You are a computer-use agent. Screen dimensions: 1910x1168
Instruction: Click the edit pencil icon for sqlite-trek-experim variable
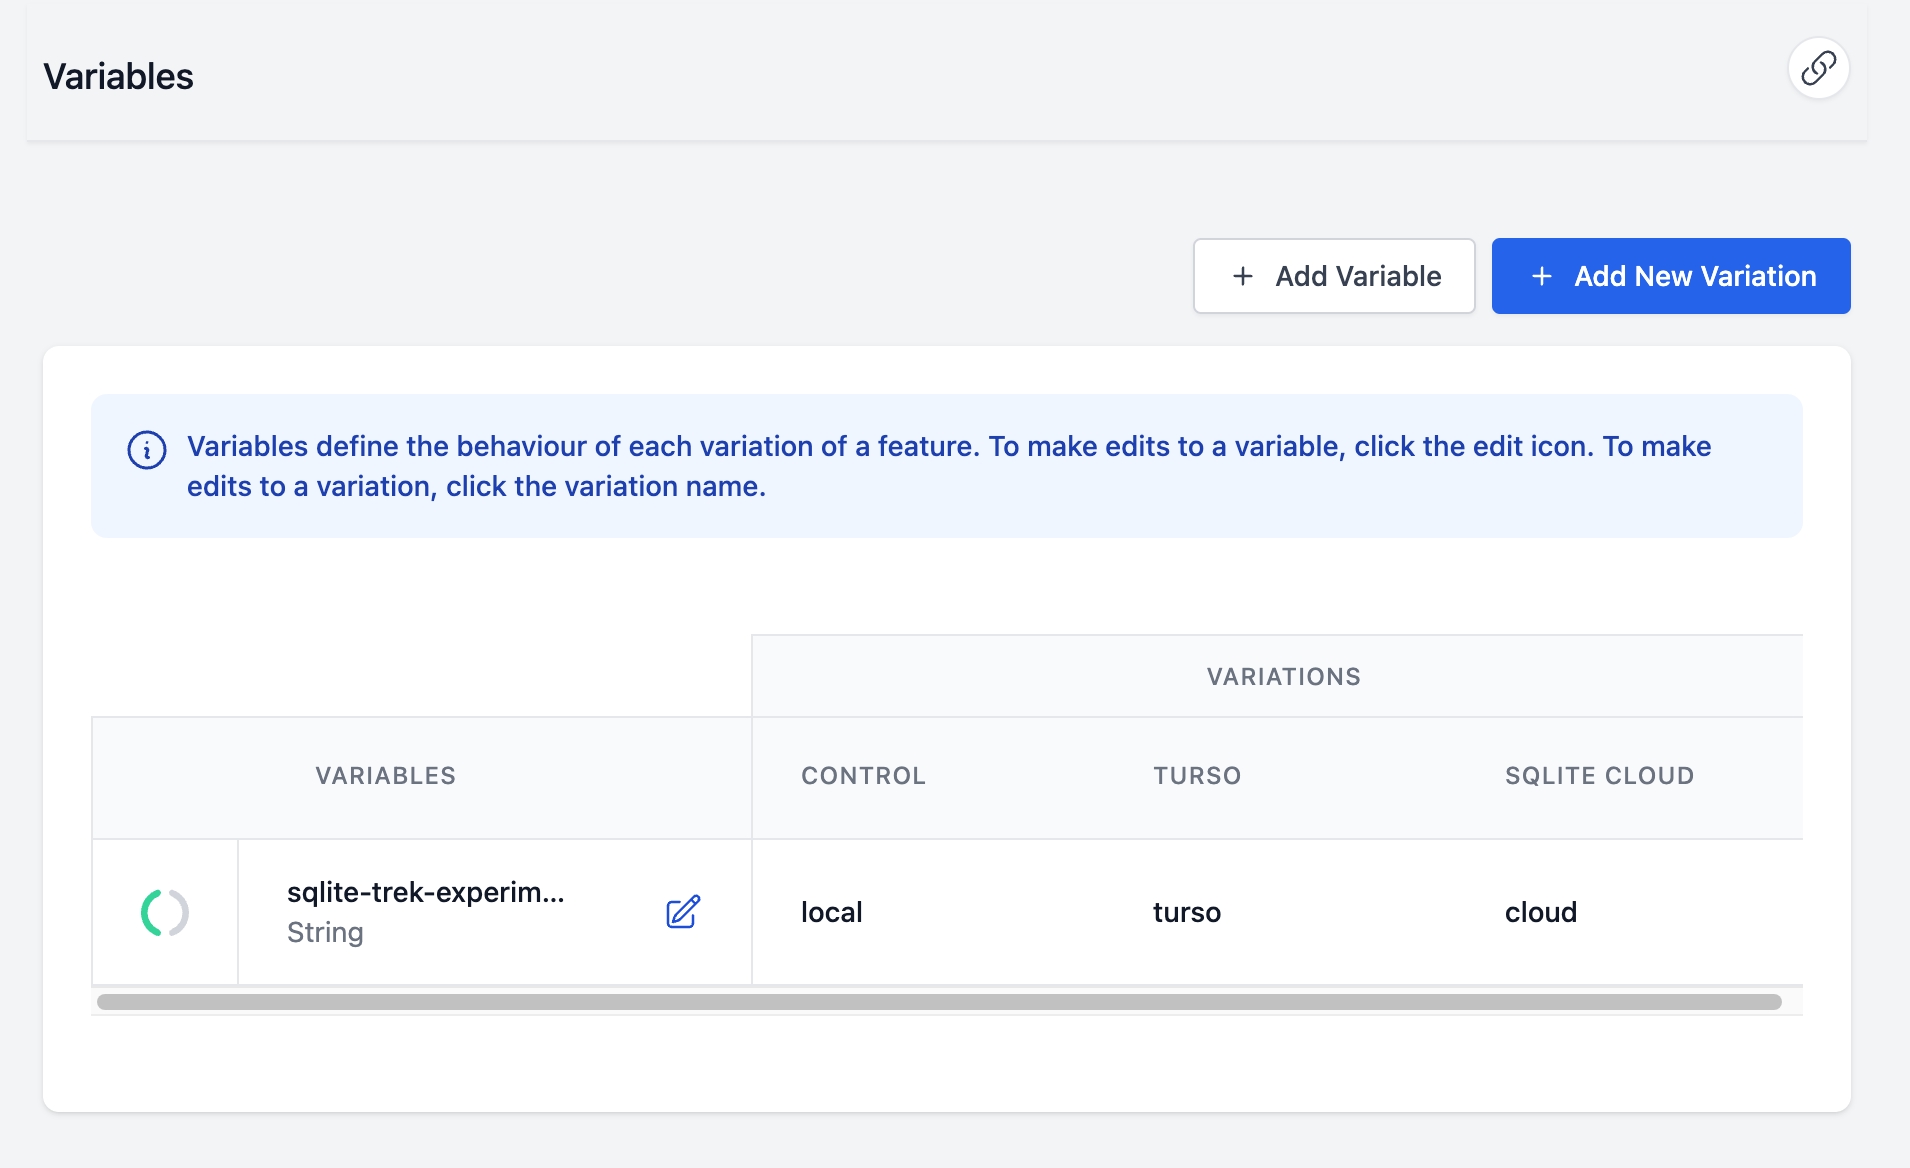(683, 912)
